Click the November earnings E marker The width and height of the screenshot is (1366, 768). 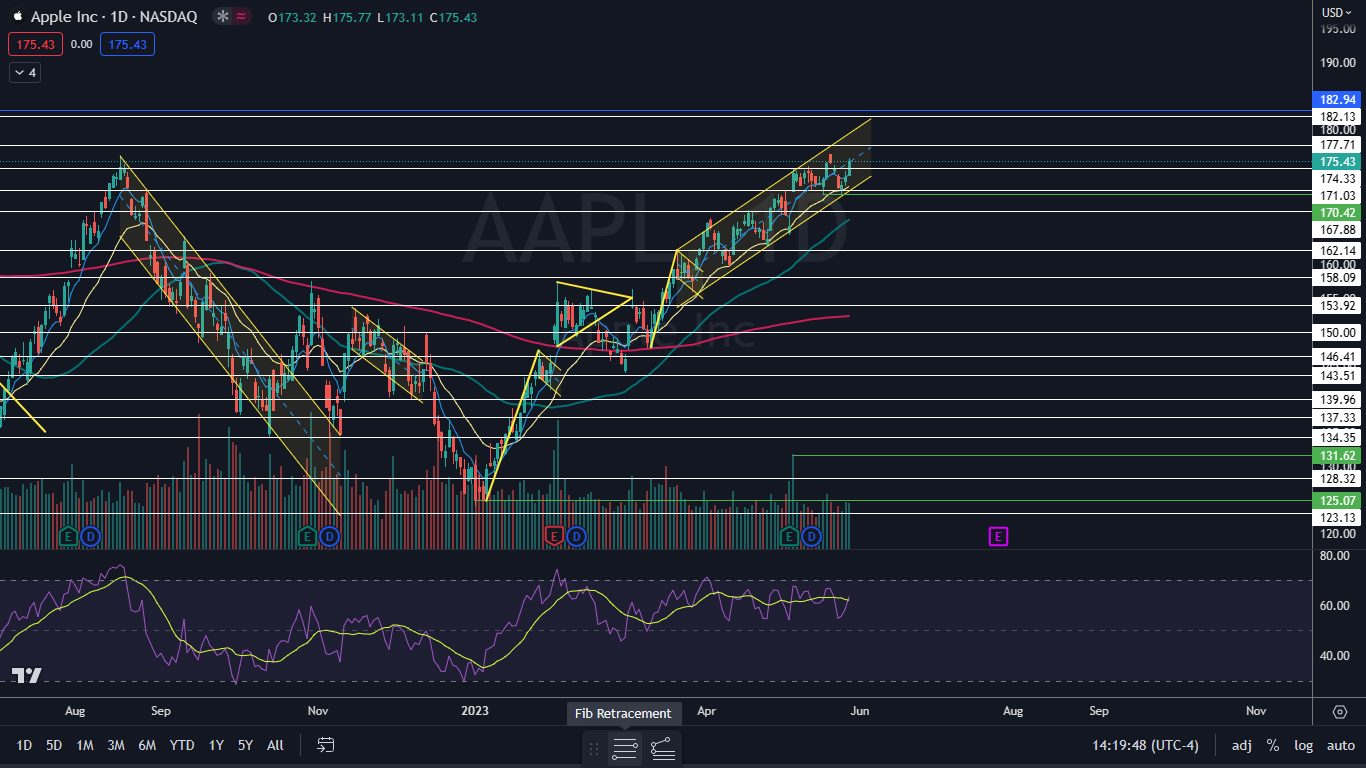307,536
